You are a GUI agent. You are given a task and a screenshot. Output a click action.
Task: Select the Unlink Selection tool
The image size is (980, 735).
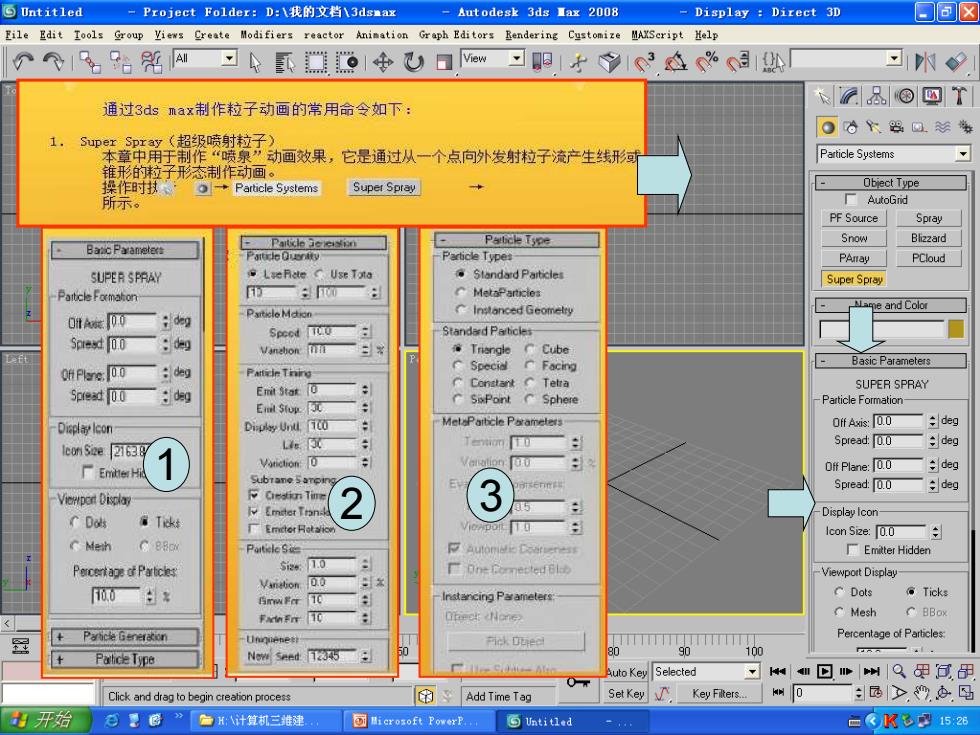pyautogui.click(x=121, y=62)
